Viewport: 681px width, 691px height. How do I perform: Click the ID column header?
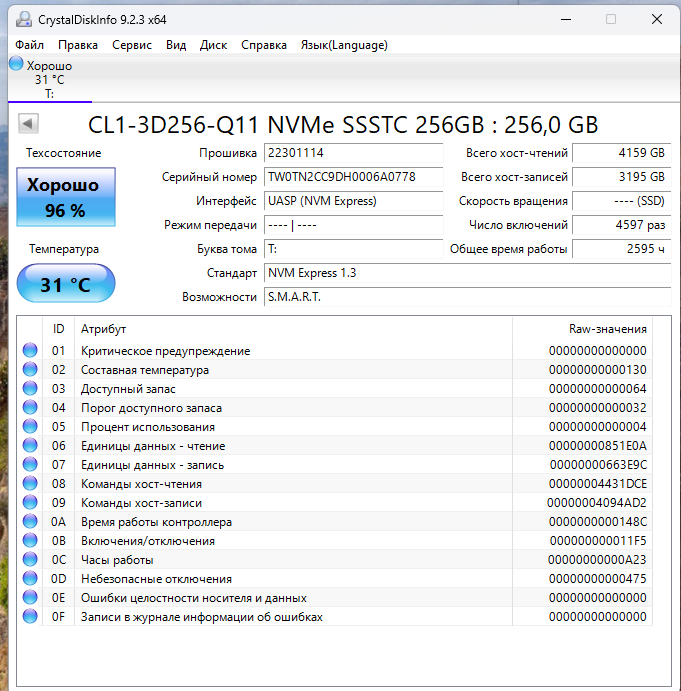pos(59,329)
